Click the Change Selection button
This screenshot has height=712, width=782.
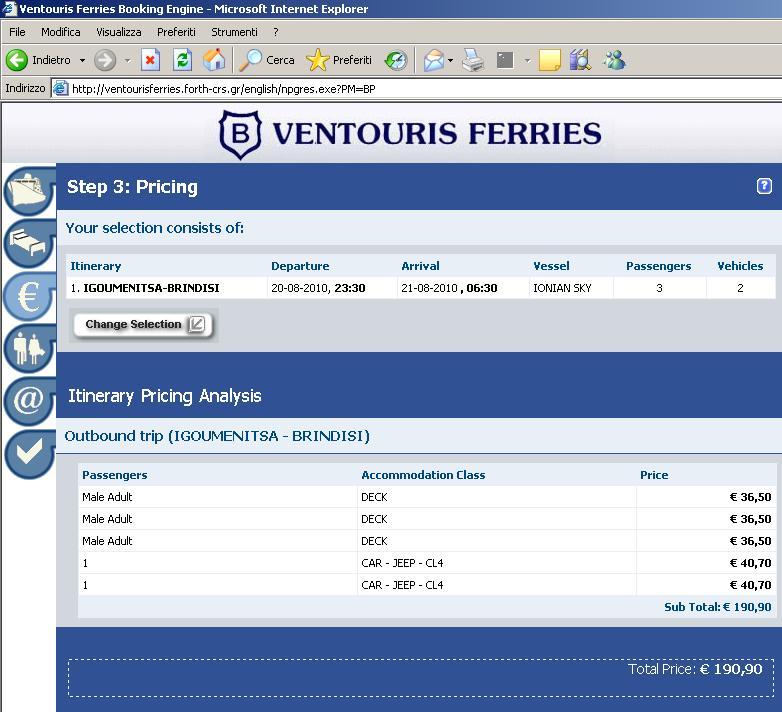(143, 325)
